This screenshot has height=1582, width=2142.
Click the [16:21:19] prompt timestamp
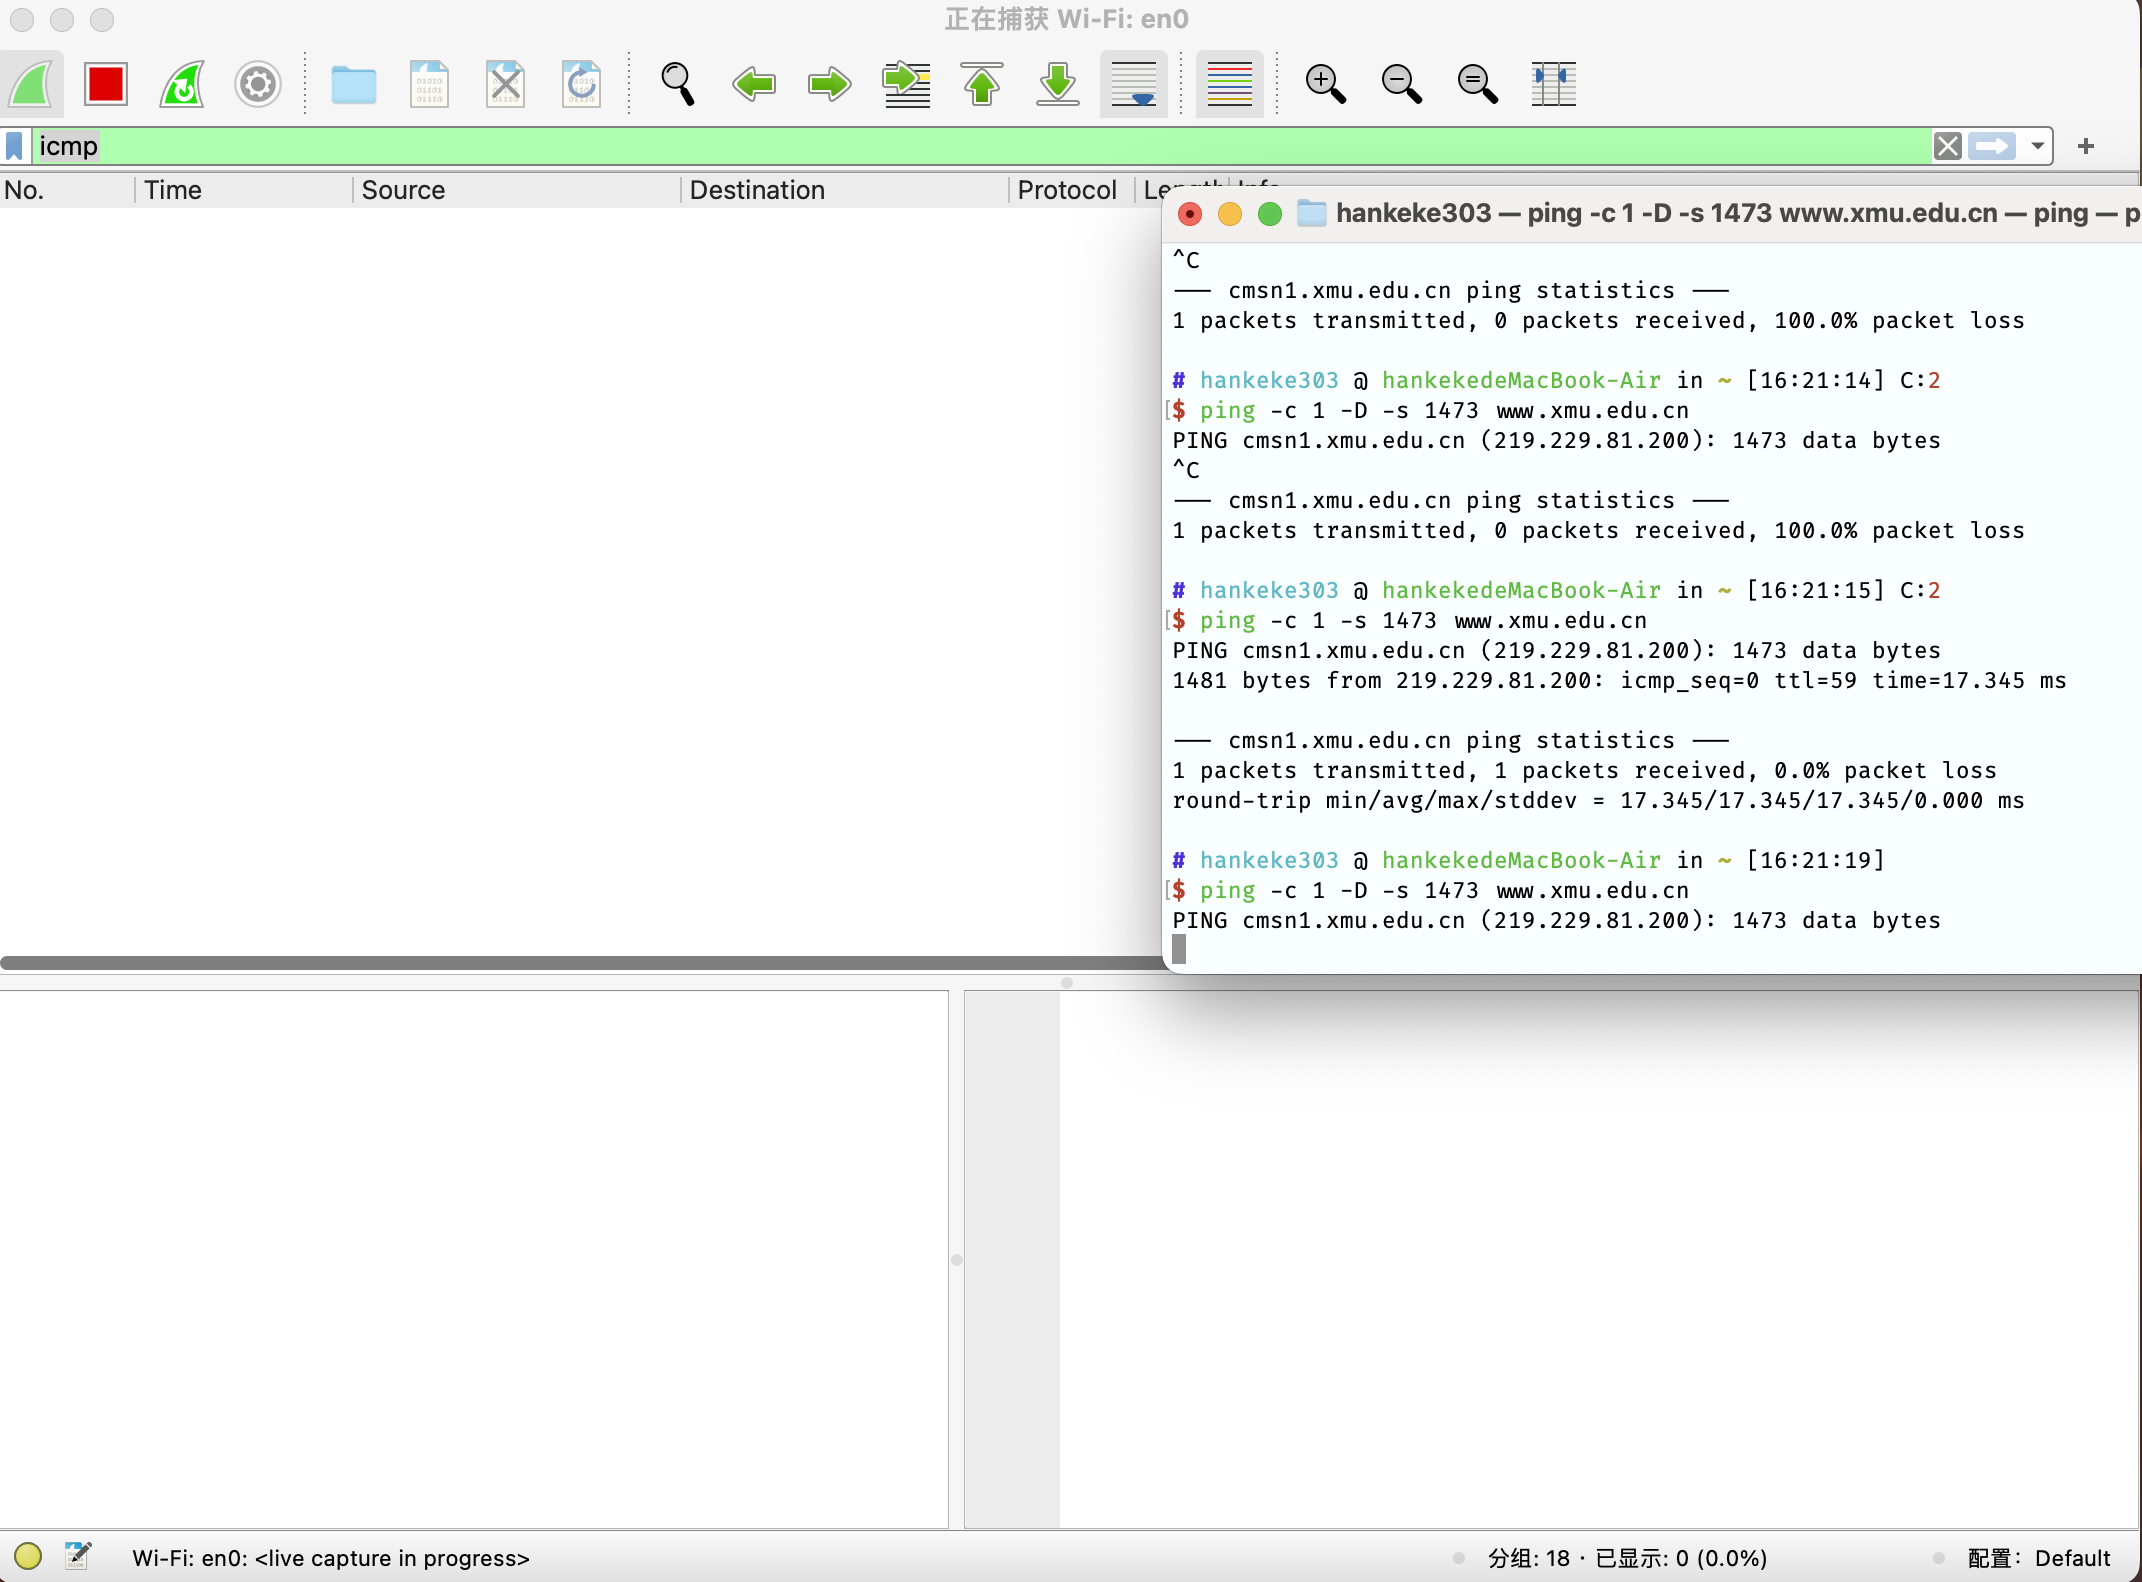1815,860
